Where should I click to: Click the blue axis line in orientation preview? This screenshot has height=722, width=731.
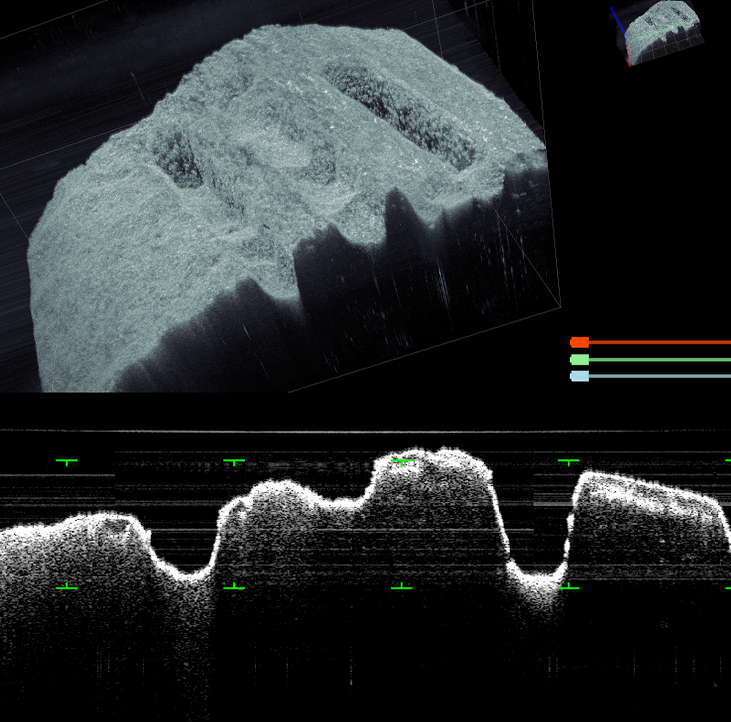618,22
